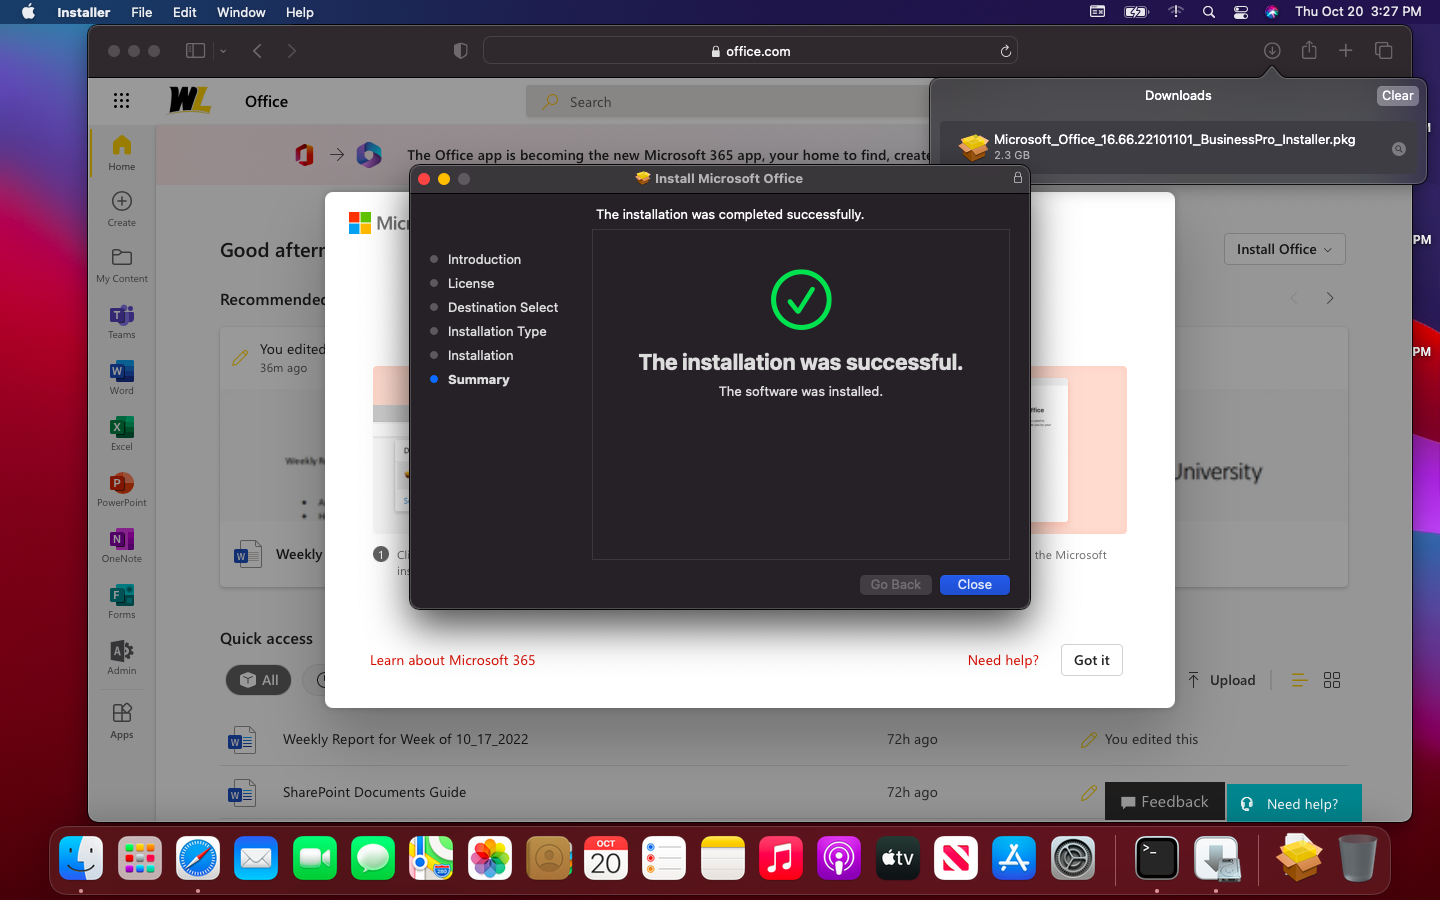Click the Learn about Microsoft 365 link
Image resolution: width=1440 pixels, height=900 pixels.
point(452,660)
